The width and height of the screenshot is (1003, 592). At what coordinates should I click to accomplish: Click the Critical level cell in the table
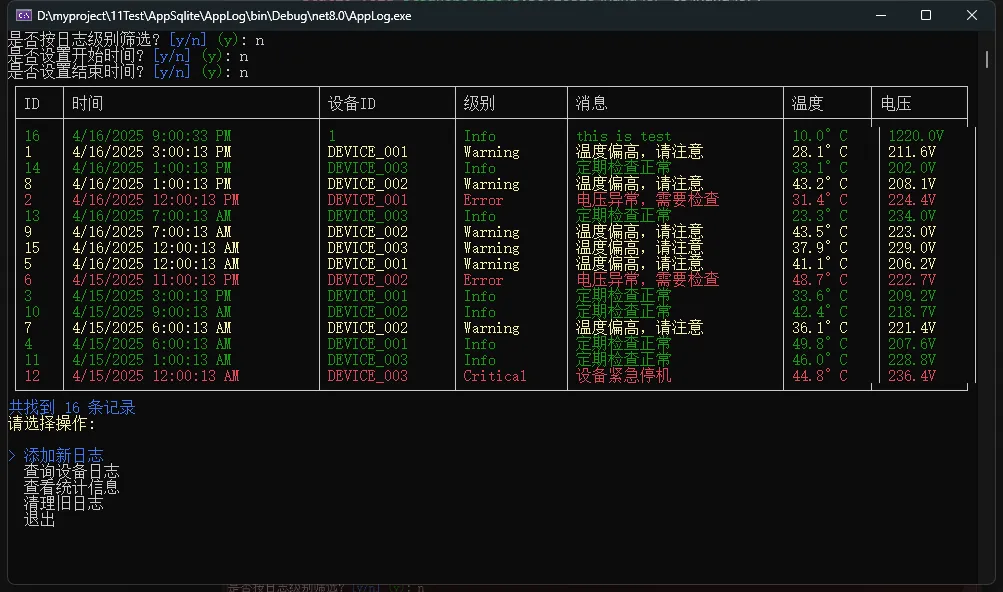pyautogui.click(x=494, y=376)
